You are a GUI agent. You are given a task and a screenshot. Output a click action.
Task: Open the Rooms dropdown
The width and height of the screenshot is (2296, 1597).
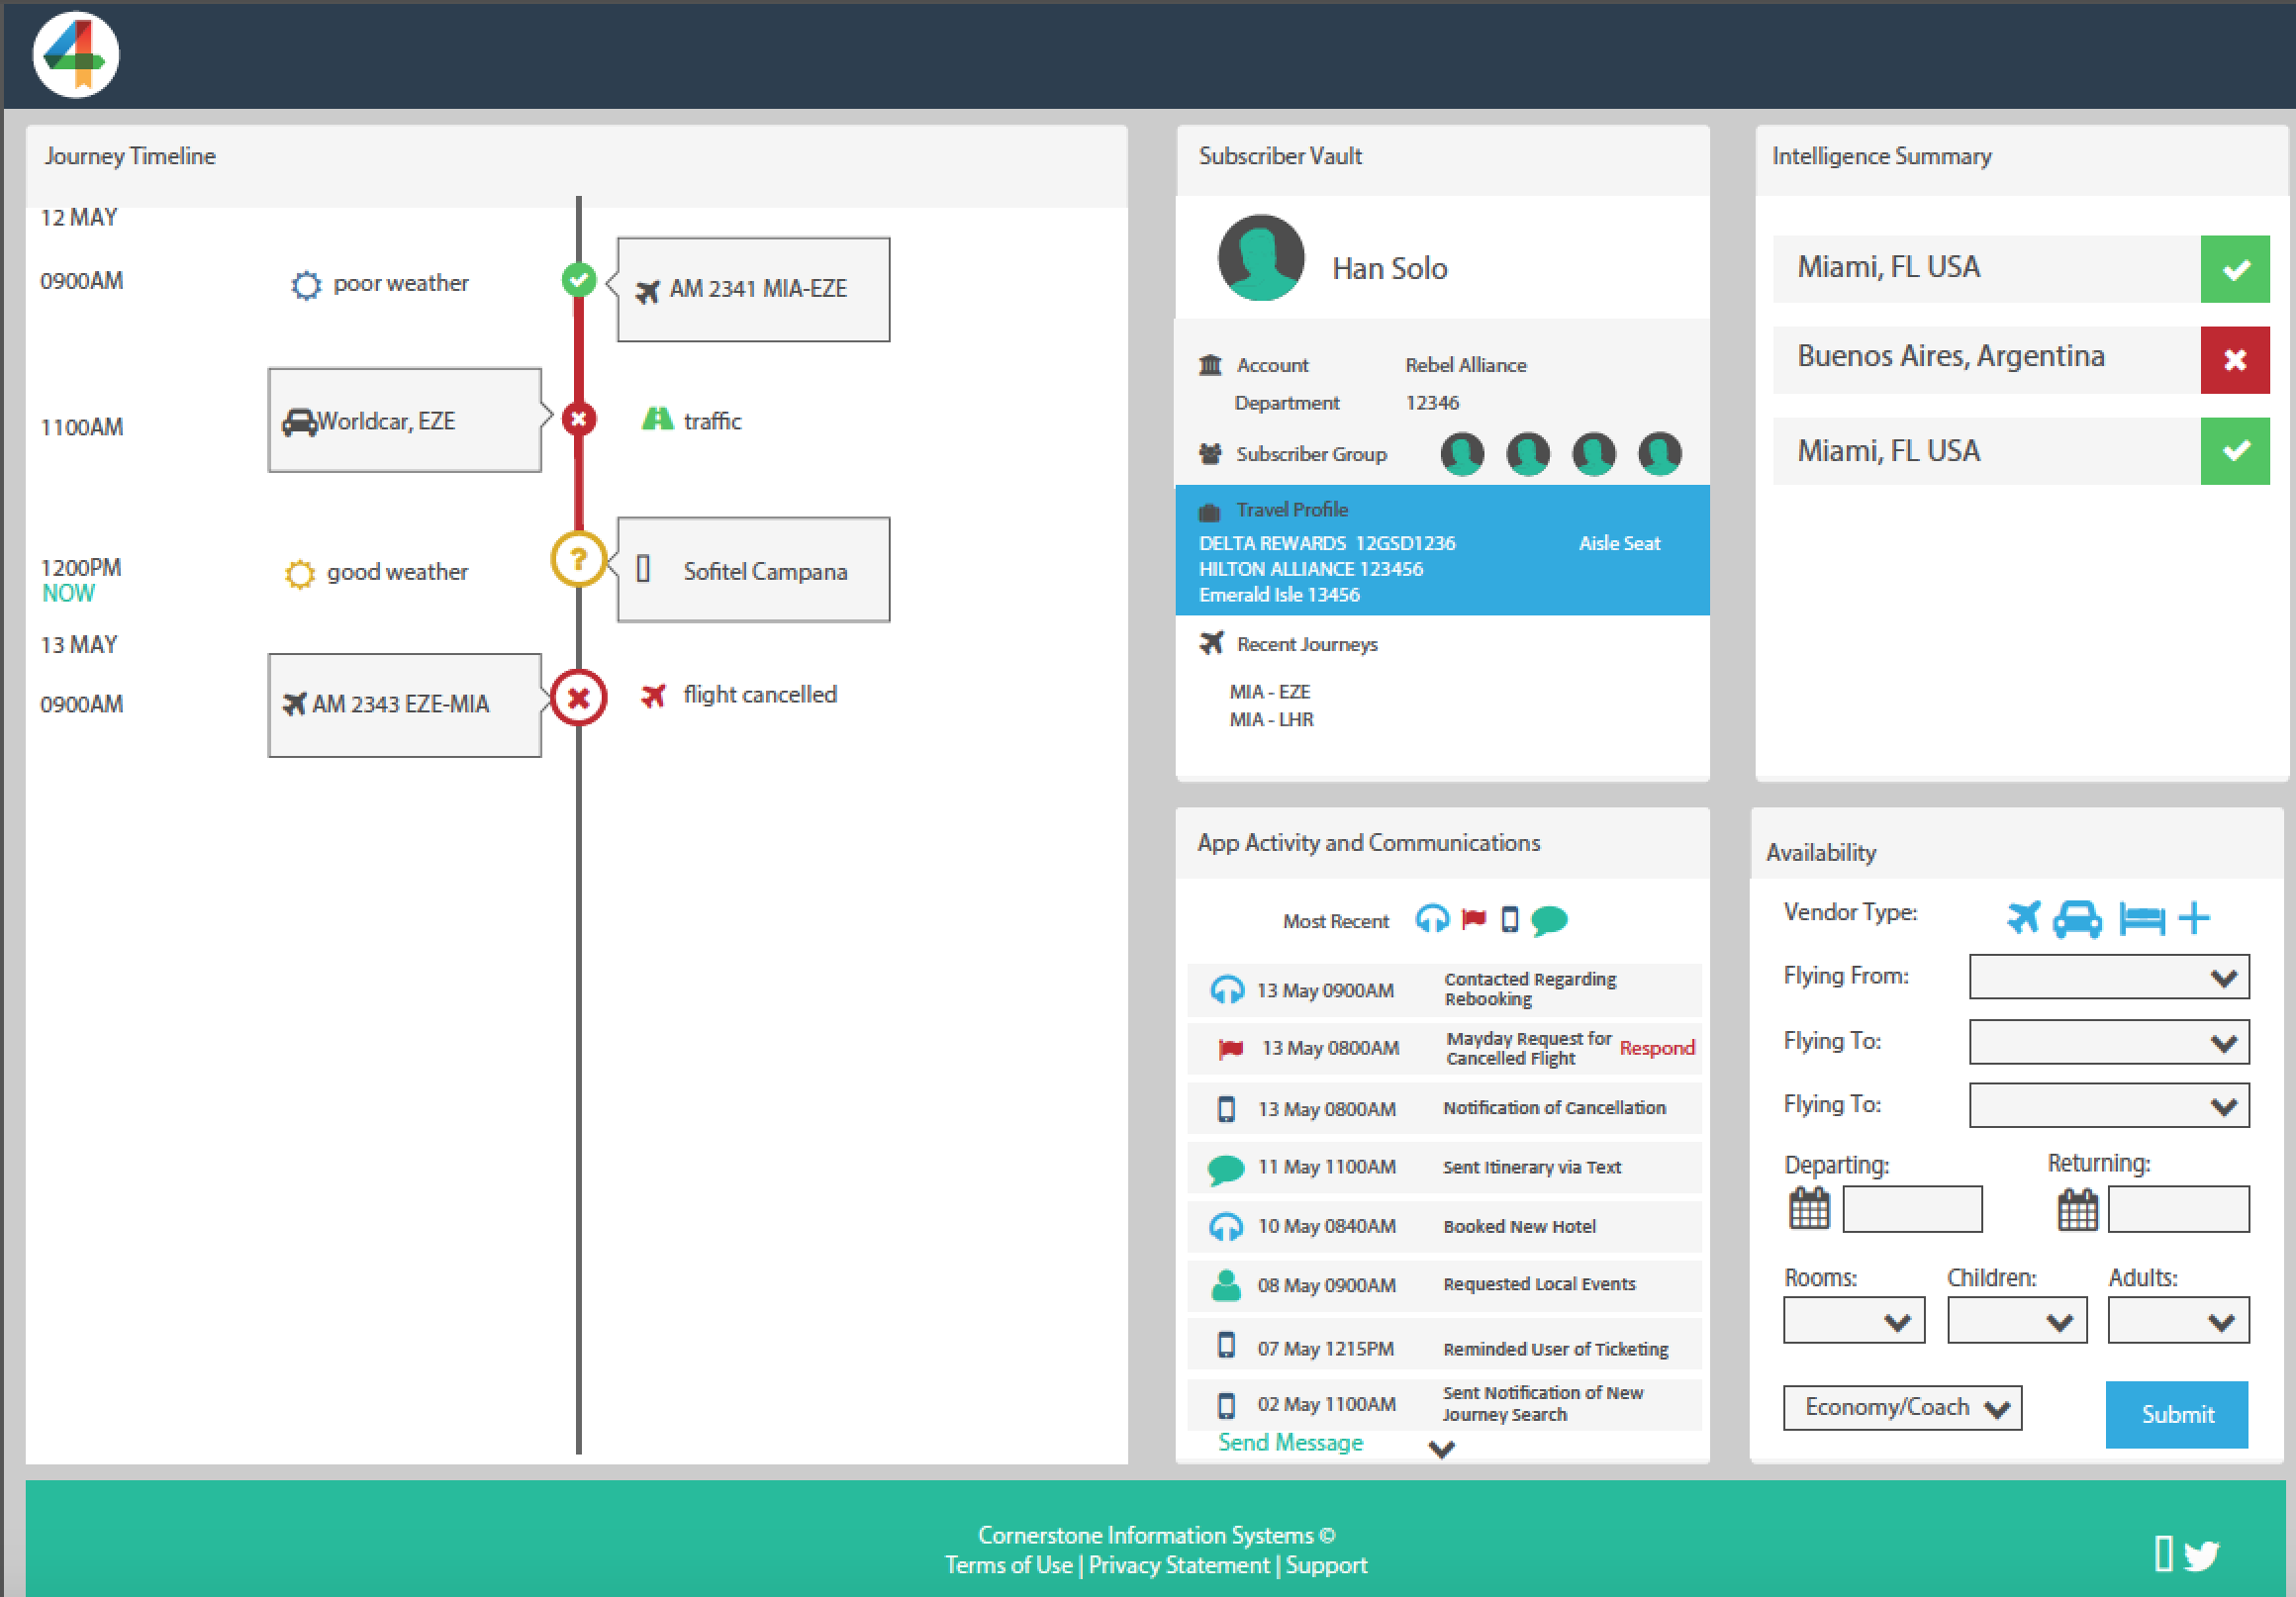point(1854,1321)
